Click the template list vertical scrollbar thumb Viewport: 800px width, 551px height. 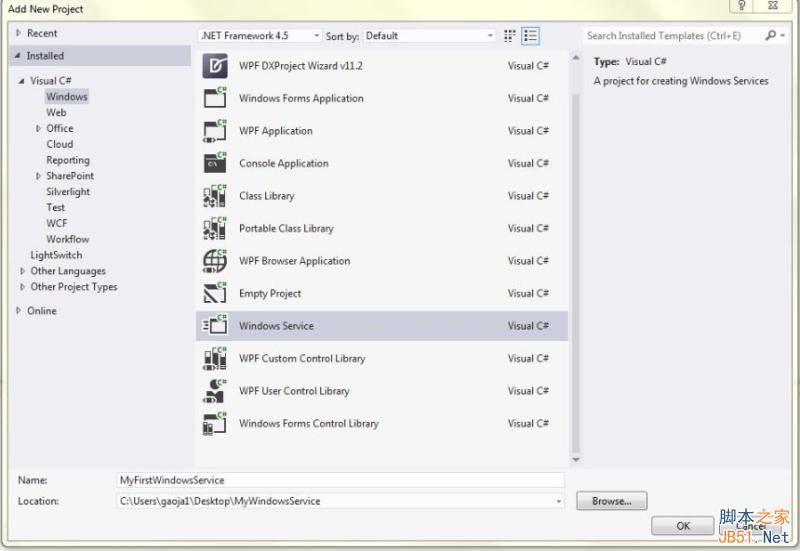576,273
